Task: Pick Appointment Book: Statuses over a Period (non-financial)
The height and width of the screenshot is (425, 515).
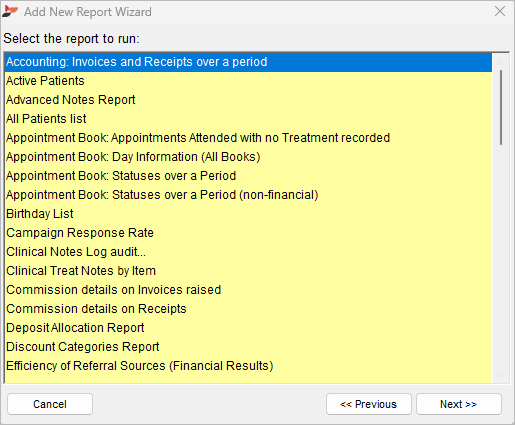Action: click(x=248, y=195)
